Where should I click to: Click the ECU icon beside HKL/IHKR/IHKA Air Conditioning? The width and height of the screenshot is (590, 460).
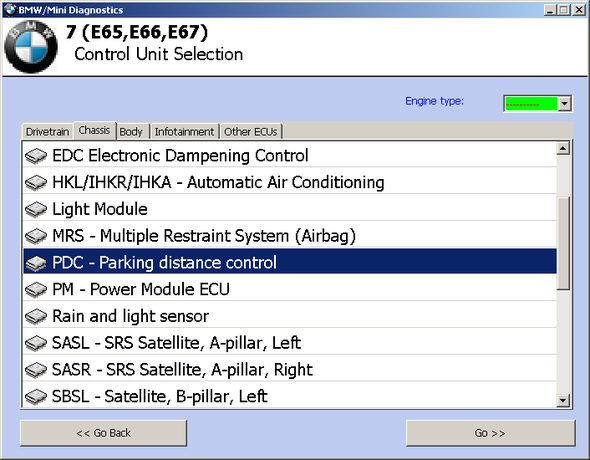click(36, 182)
